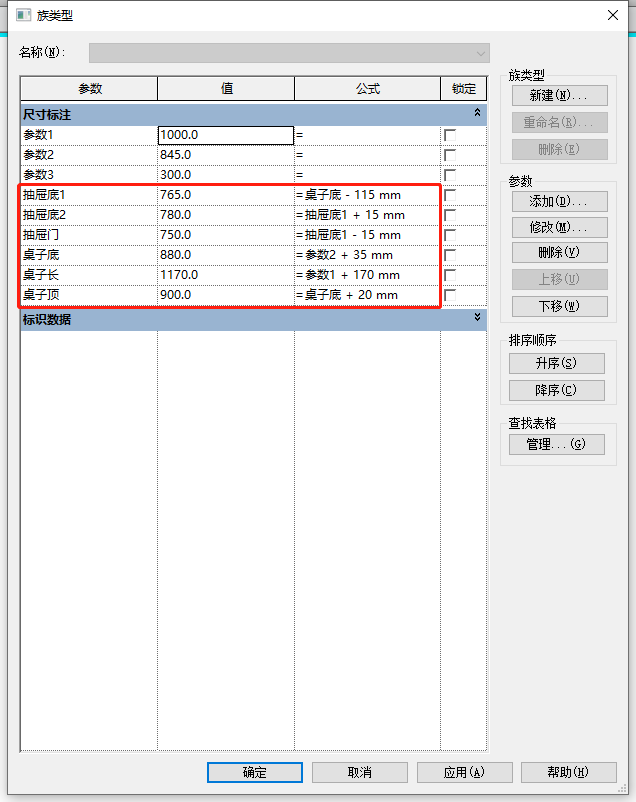Viewport: 636px width, 802px height.
Task: Click the 新建(N)... button
Action: 560,96
